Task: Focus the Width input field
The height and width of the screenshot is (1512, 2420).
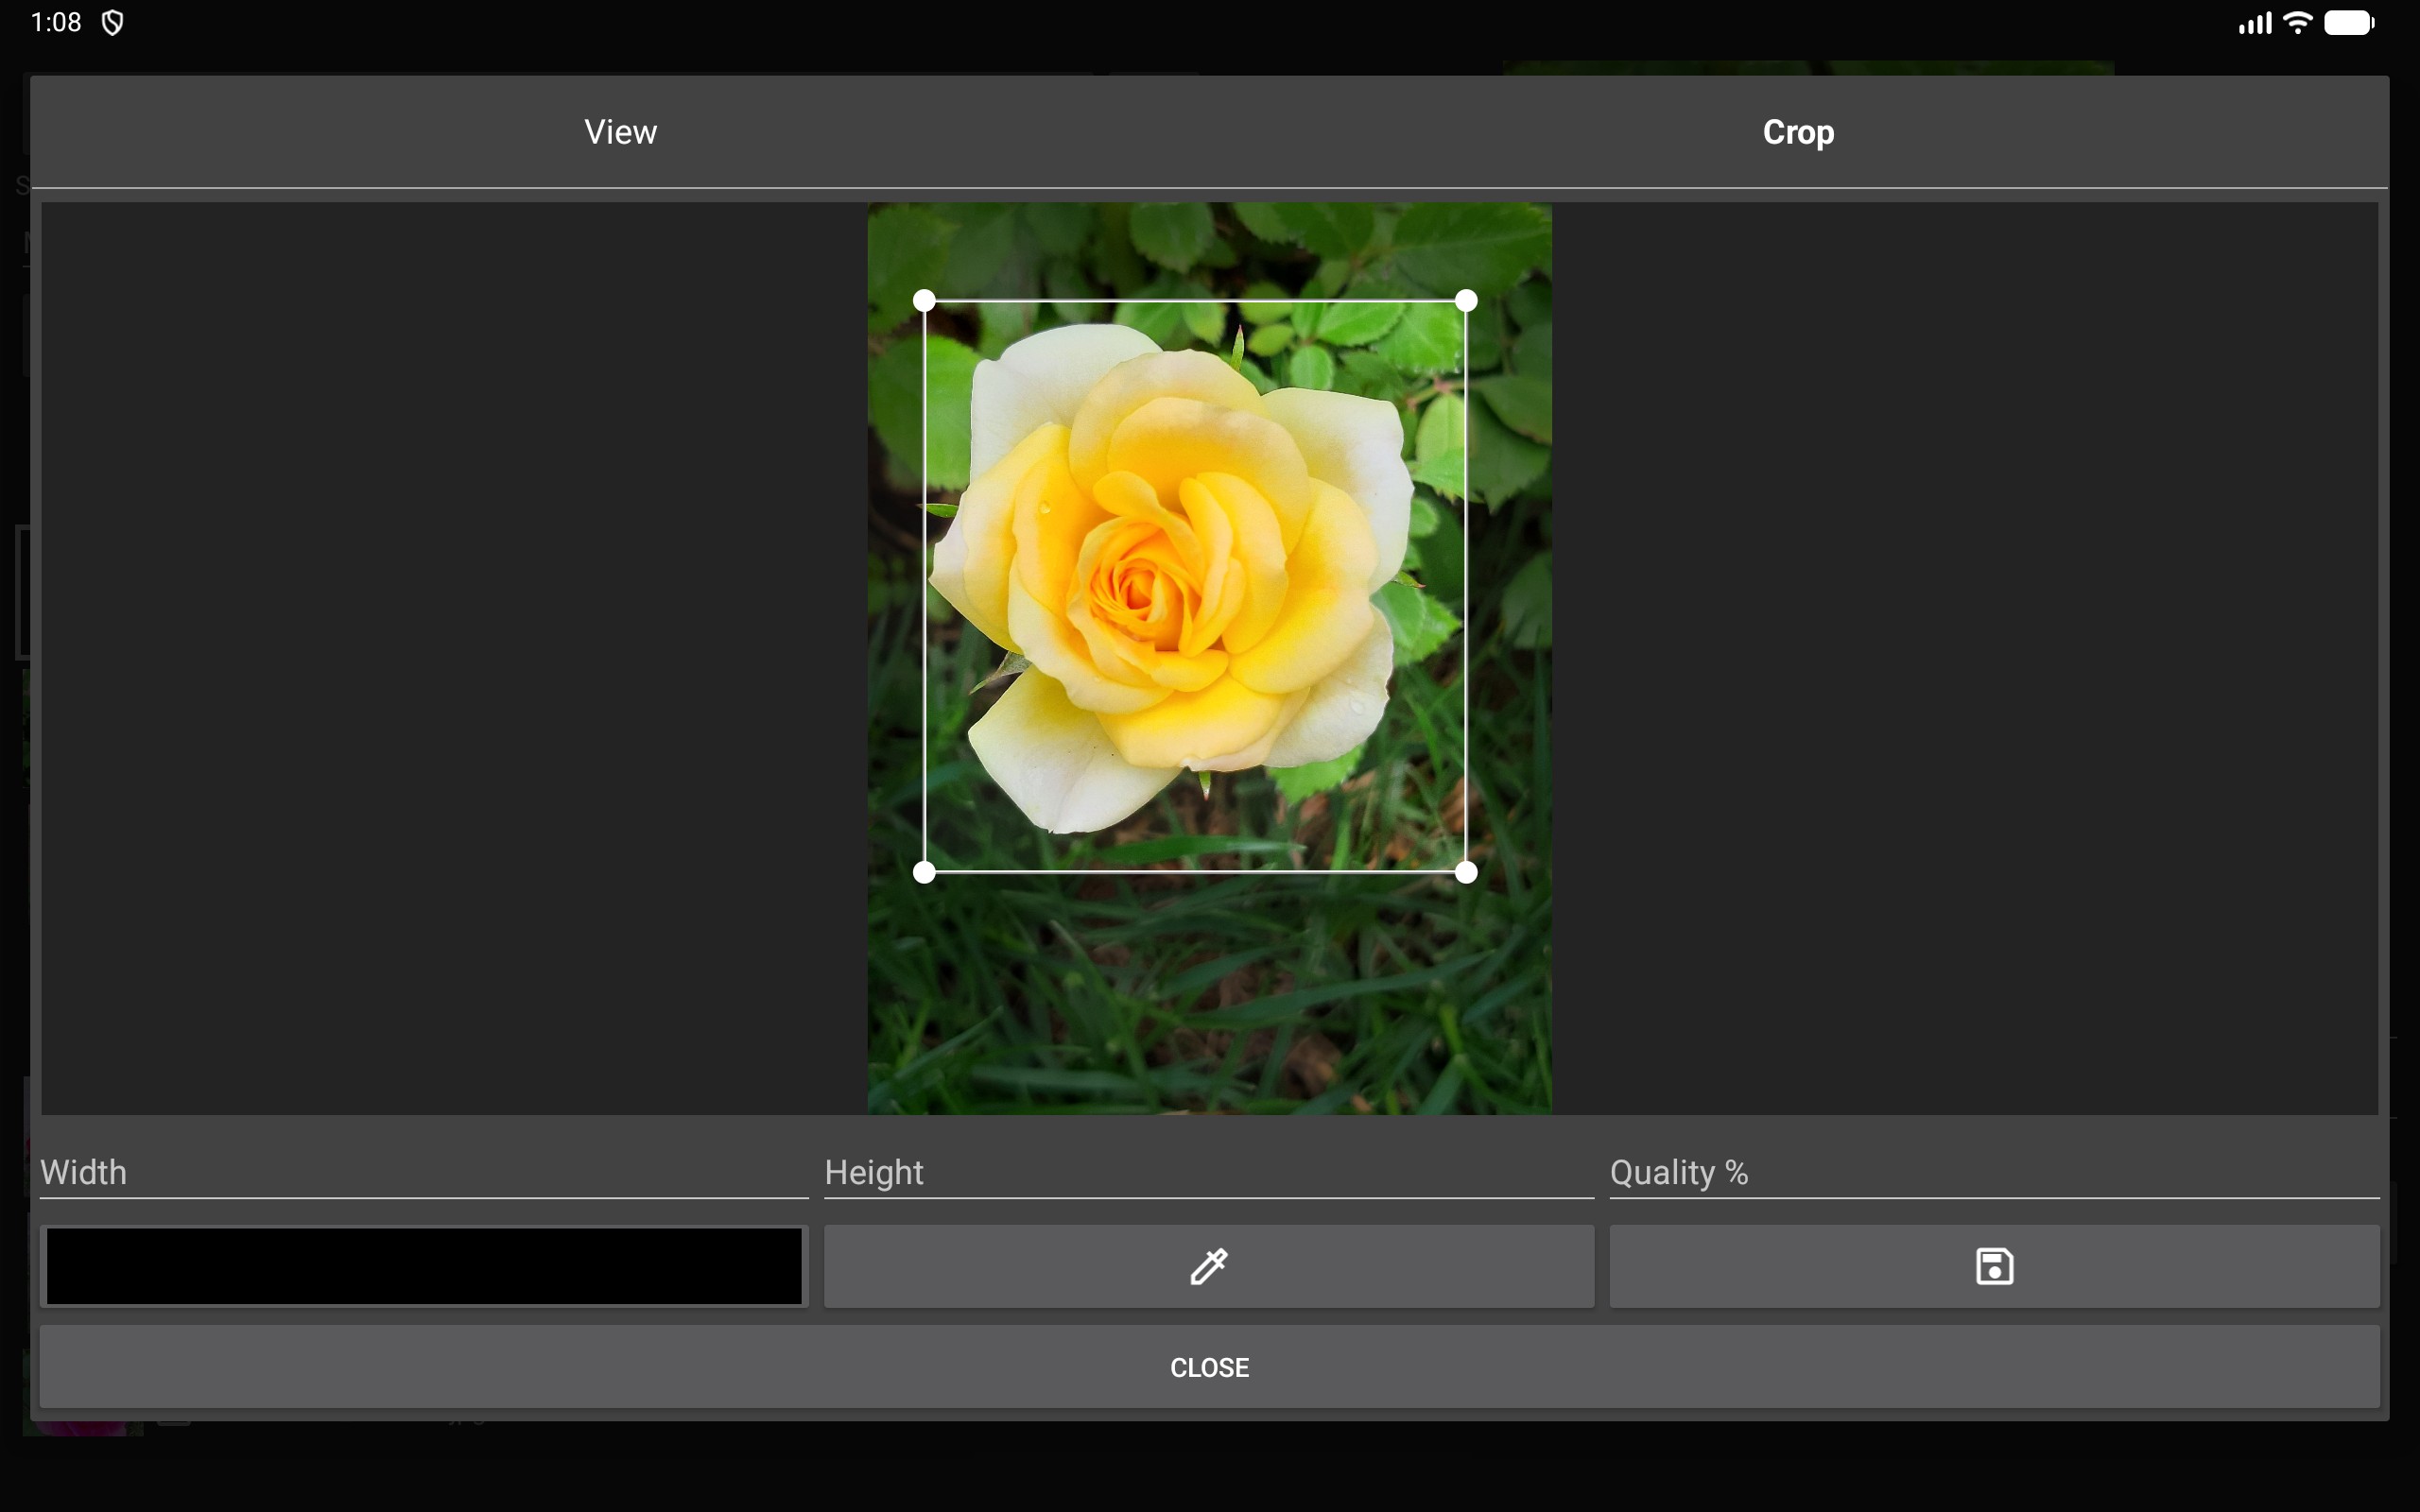Action: click(x=424, y=1172)
